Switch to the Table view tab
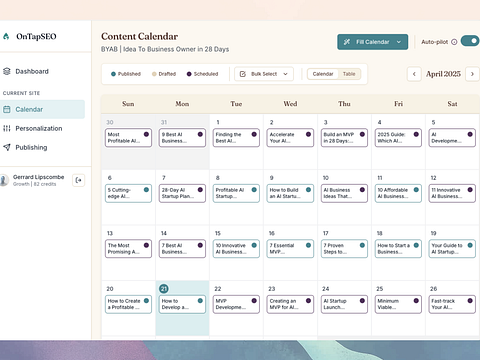The height and width of the screenshot is (360, 480). [349, 74]
